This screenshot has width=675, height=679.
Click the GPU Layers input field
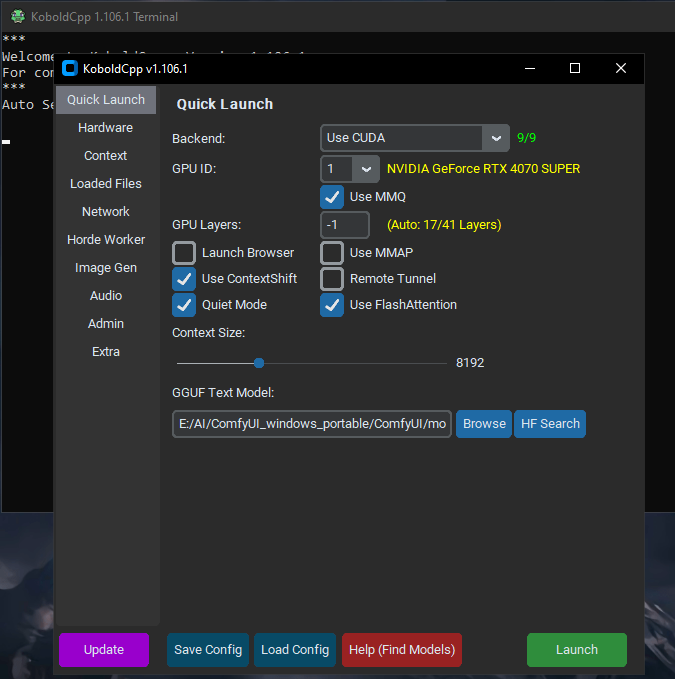tap(345, 225)
